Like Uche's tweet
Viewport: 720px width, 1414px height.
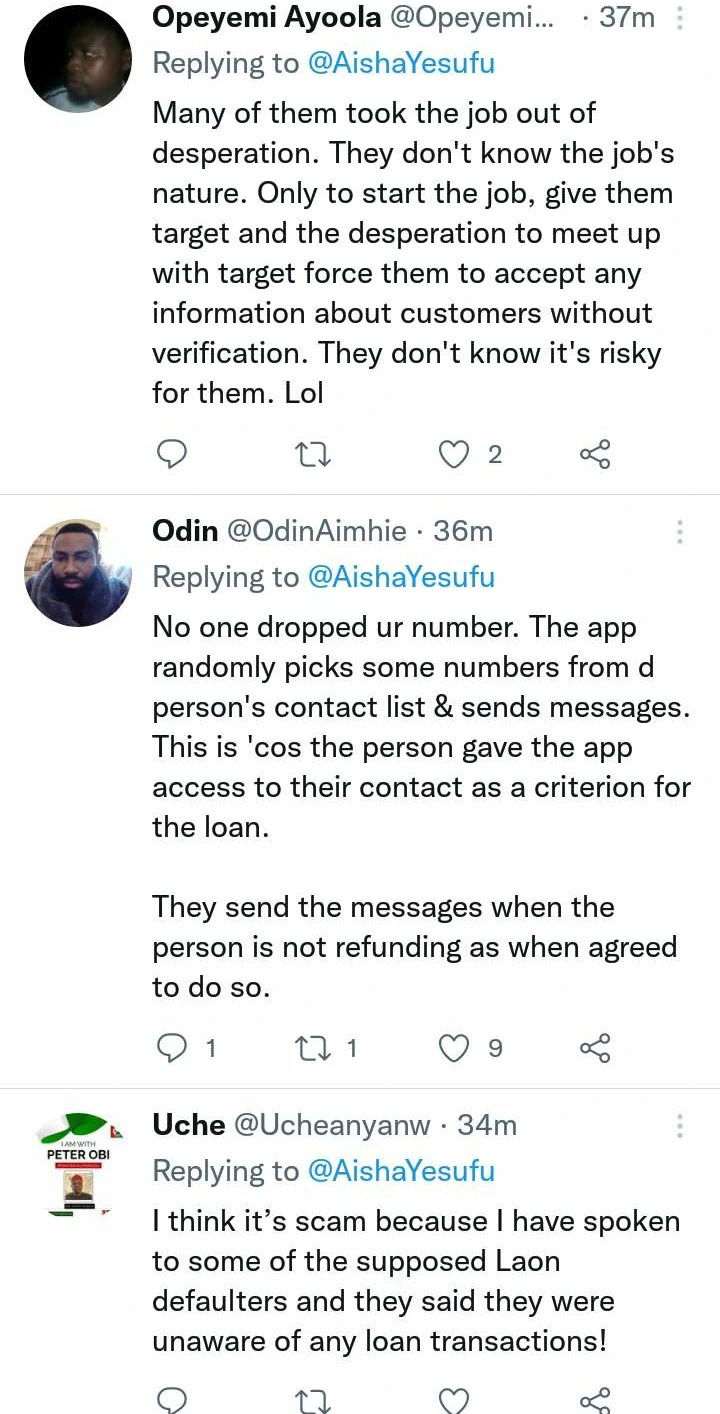(455, 1400)
